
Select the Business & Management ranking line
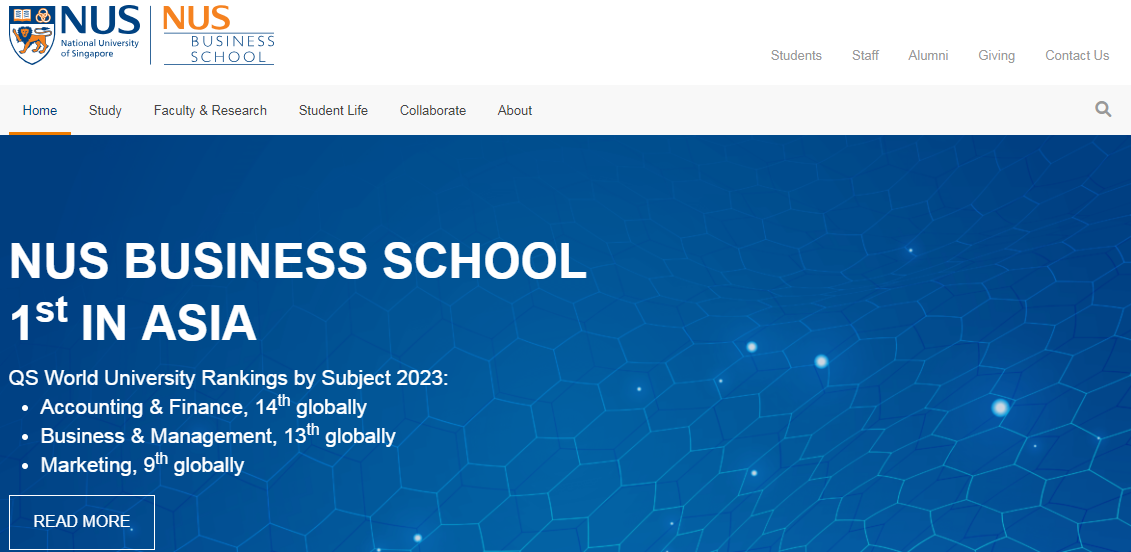218,436
